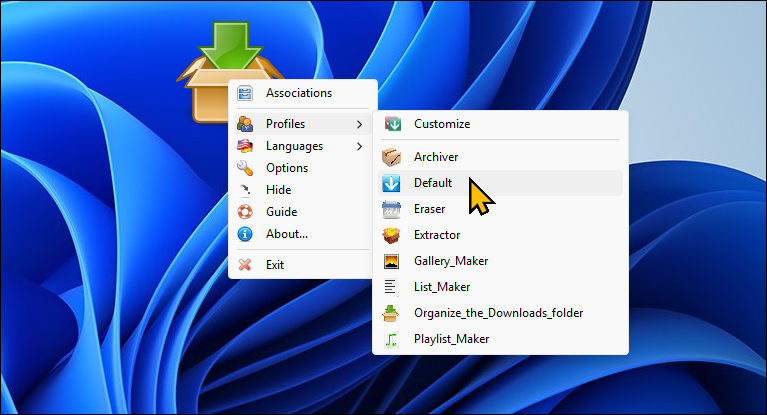Open Customize in the profiles submenu
The height and width of the screenshot is (415, 767).
(x=441, y=124)
